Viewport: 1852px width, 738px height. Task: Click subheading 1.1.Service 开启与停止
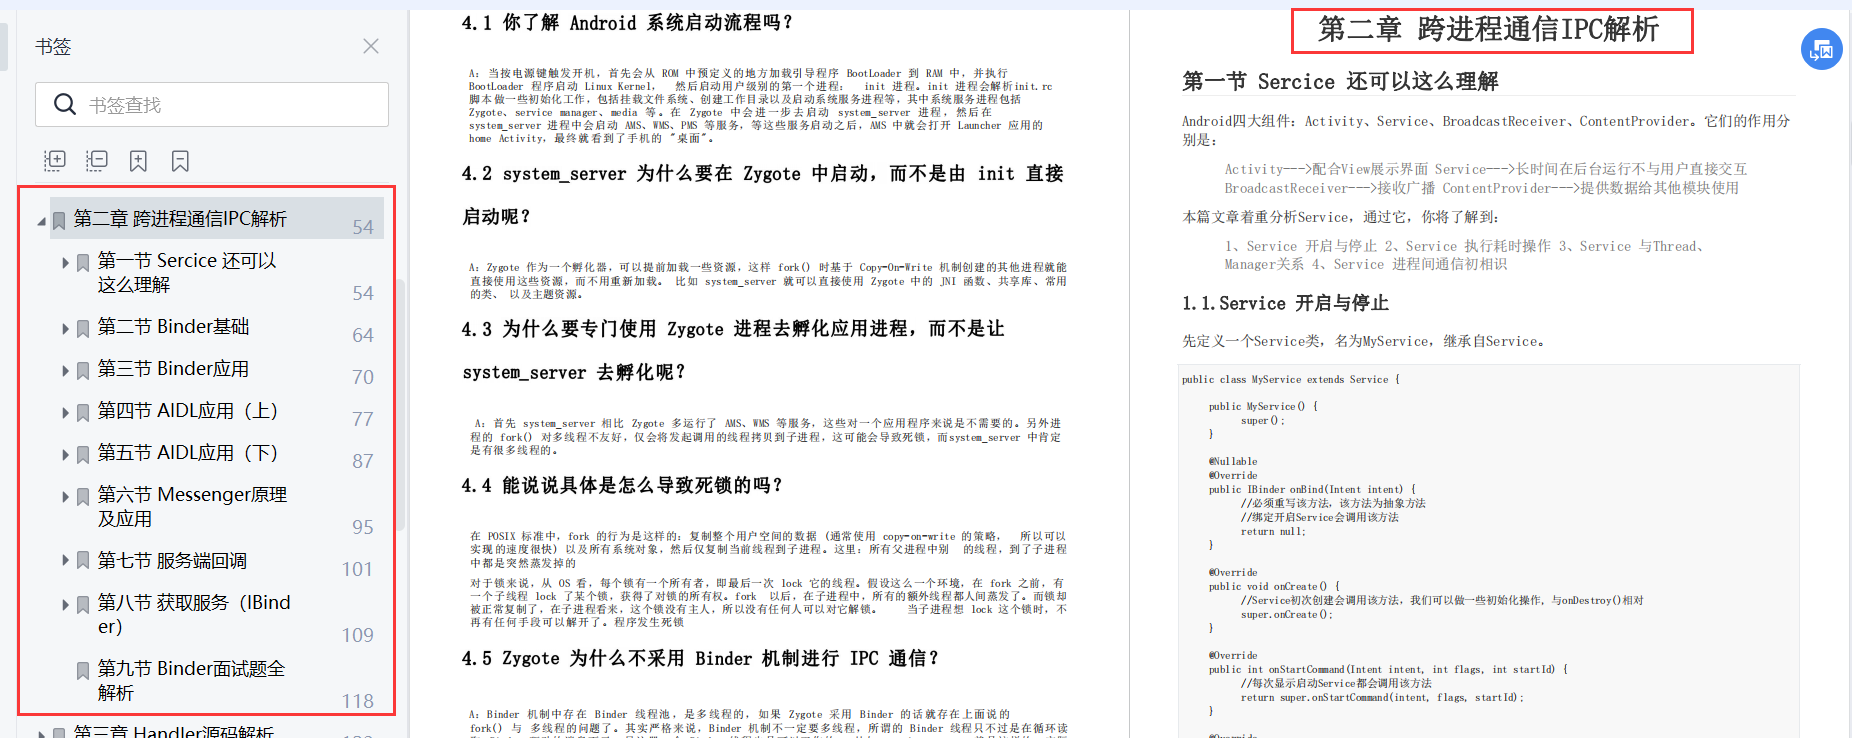(x=1285, y=303)
